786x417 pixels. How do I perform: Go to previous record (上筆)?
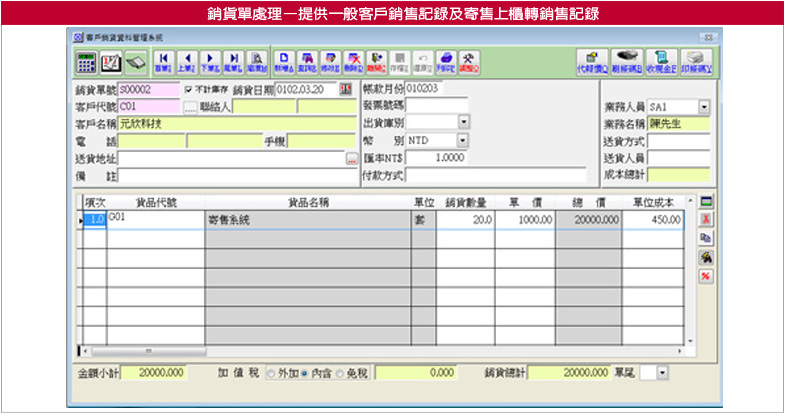tap(186, 62)
